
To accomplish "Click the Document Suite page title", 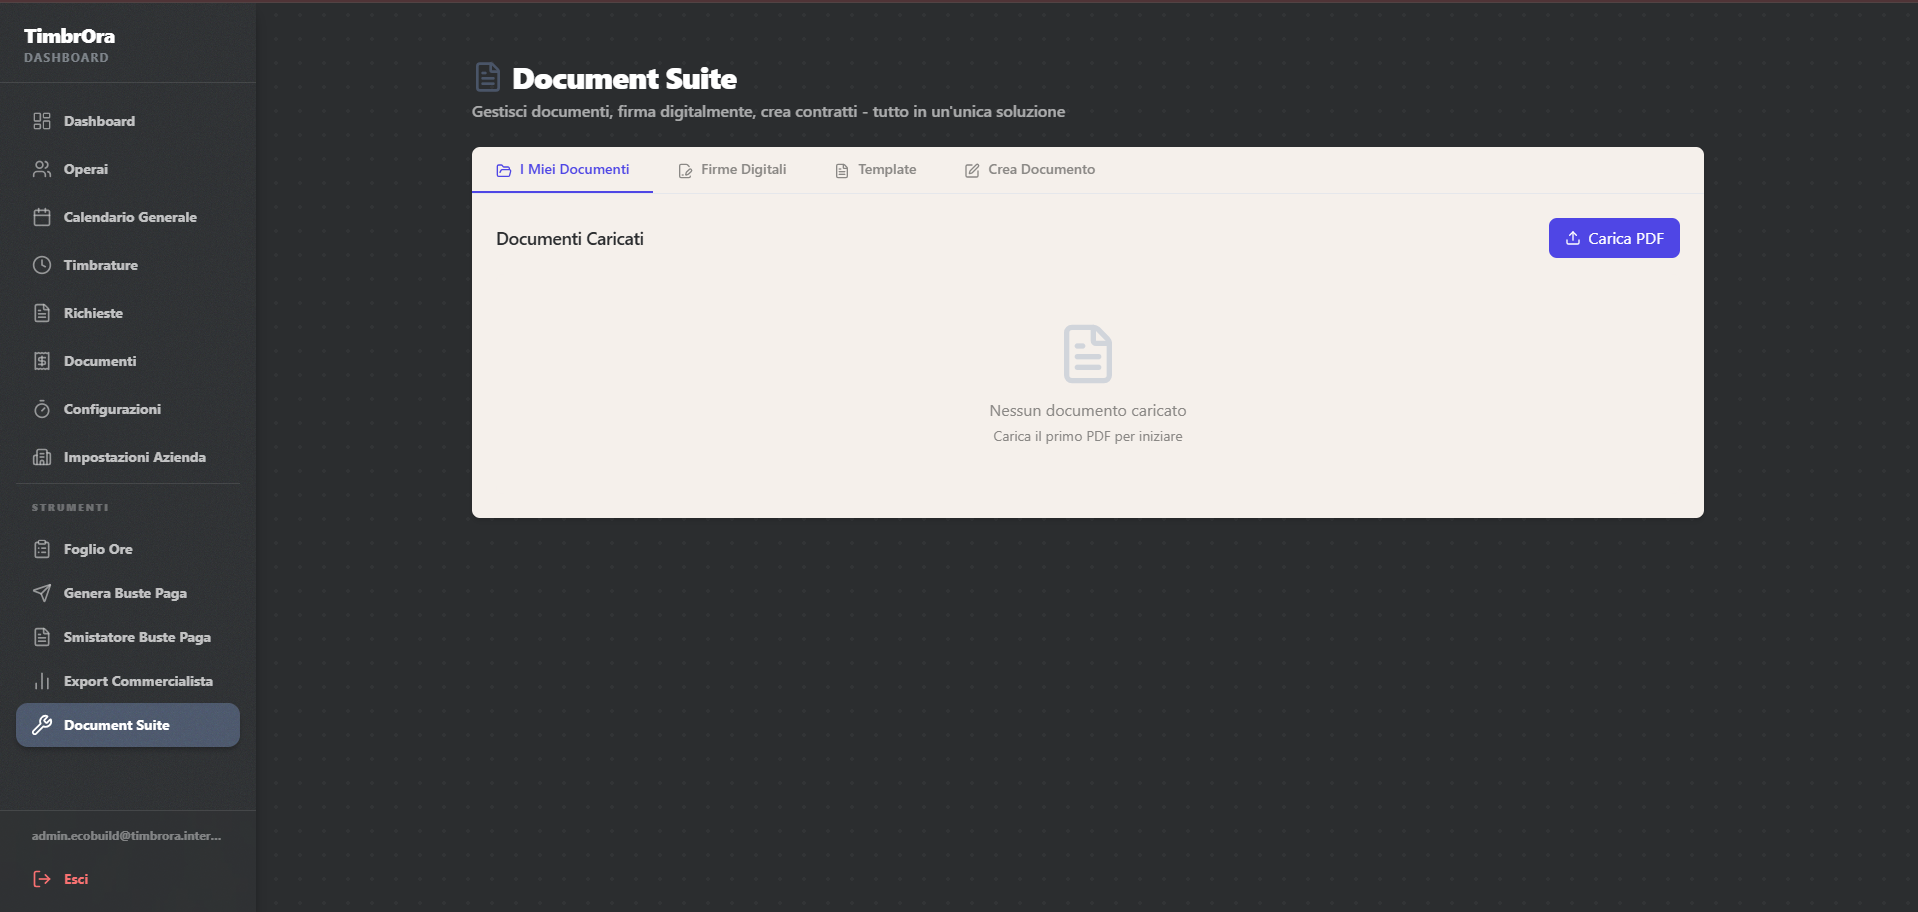I will 624,78.
